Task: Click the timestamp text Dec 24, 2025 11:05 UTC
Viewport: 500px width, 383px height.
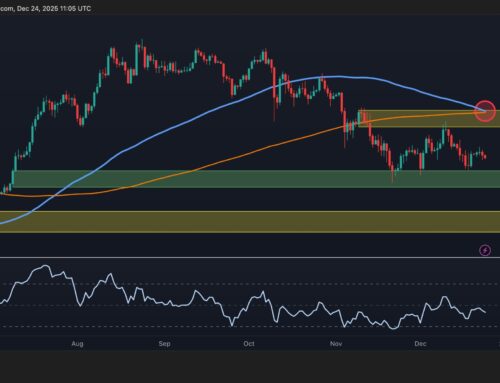Action: (54, 8)
